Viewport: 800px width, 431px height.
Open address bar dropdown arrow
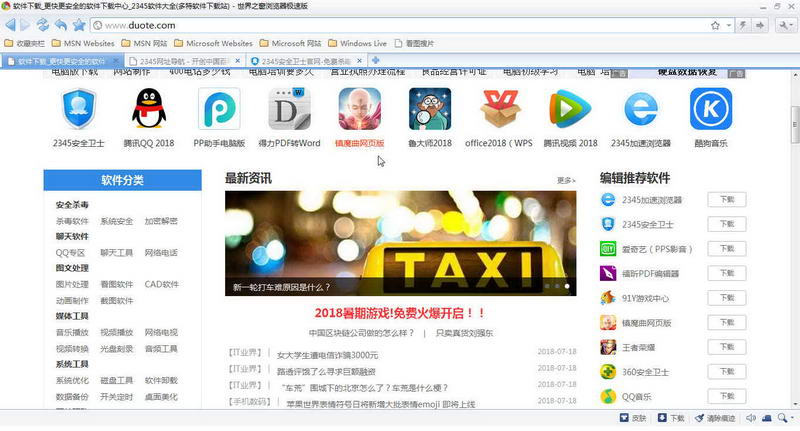pyautogui.click(x=729, y=25)
